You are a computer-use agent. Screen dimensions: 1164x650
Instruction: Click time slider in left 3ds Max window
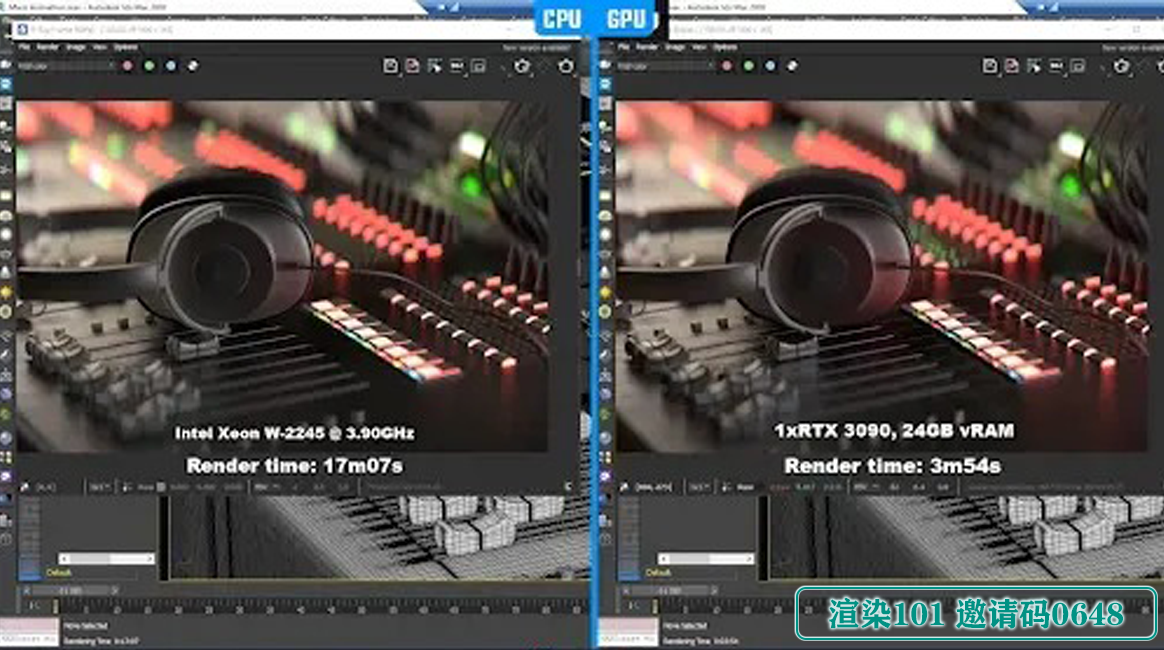[71, 591]
